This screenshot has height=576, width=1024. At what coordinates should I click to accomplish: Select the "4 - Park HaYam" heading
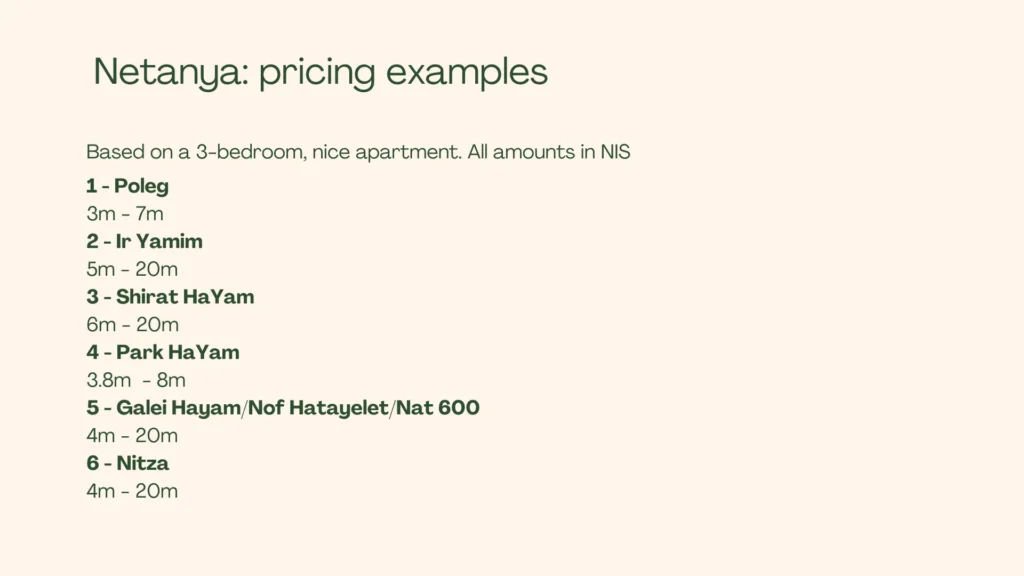(x=163, y=352)
